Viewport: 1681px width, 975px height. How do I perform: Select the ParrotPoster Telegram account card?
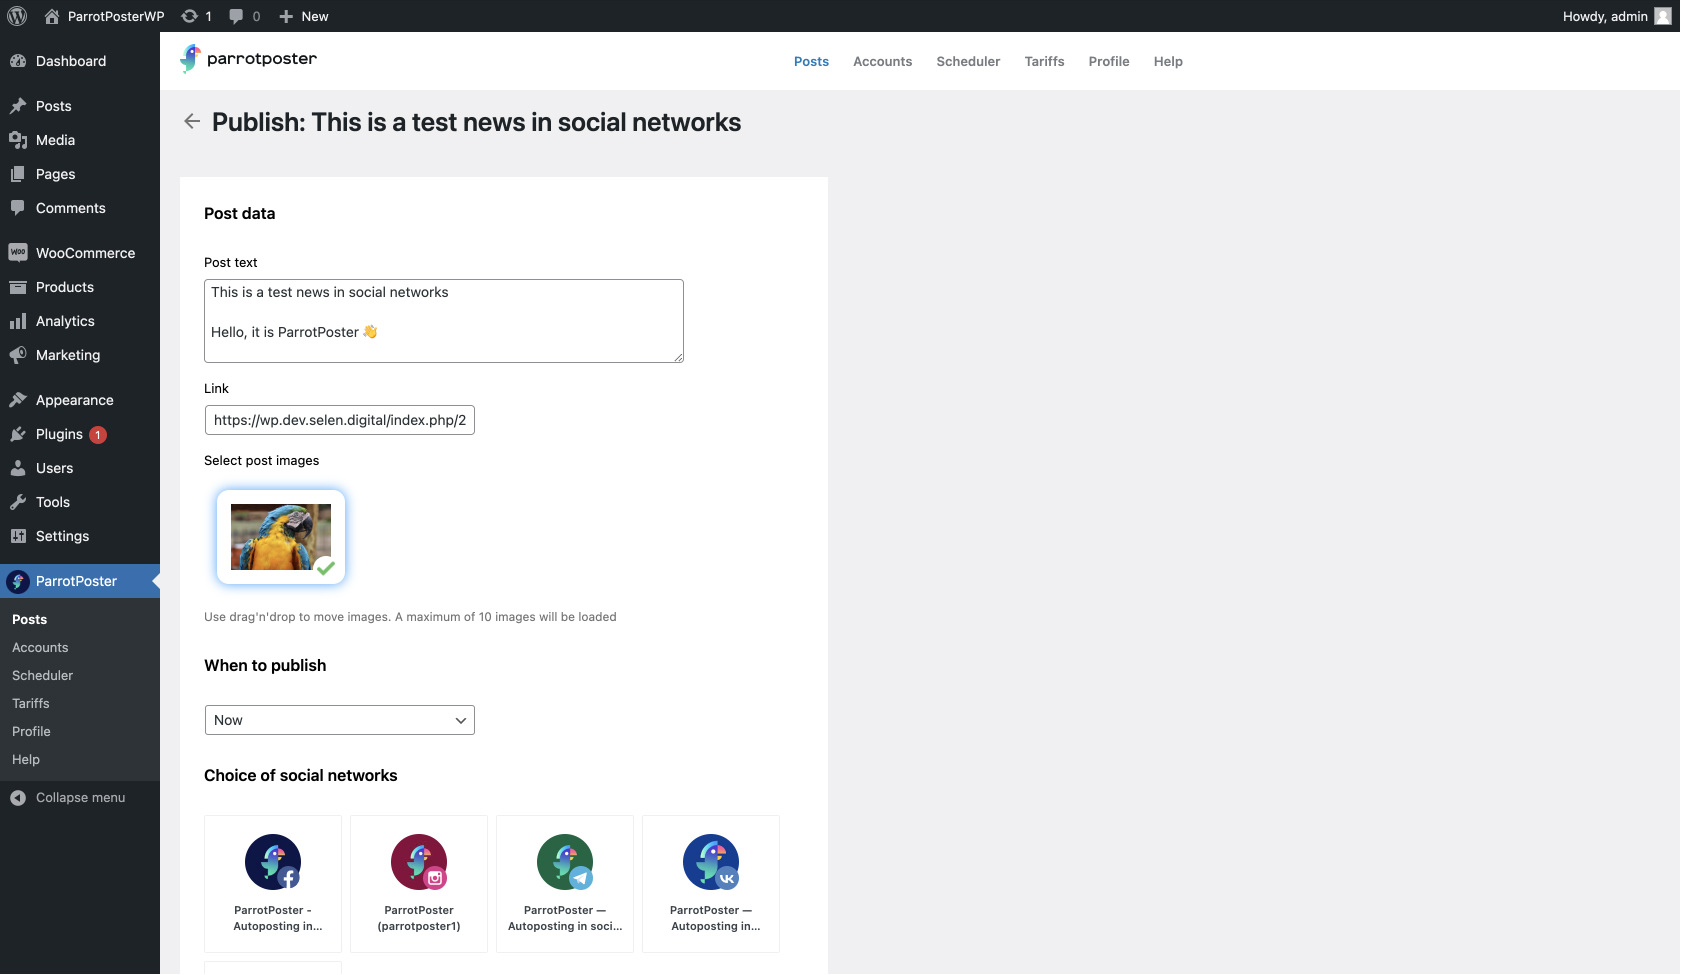click(x=565, y=884)
